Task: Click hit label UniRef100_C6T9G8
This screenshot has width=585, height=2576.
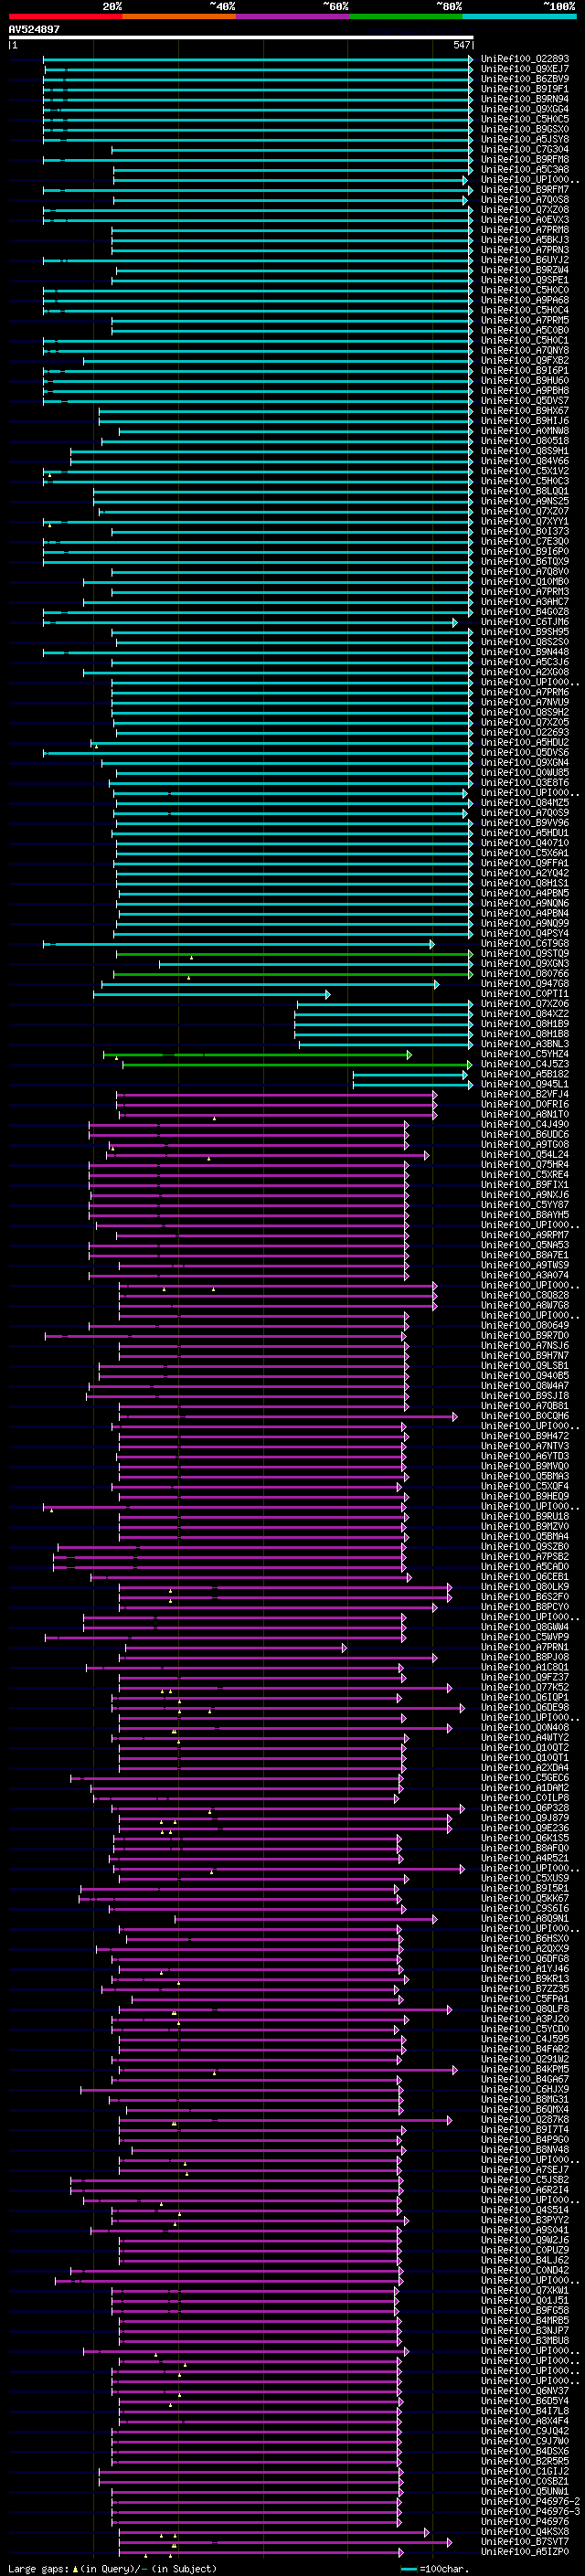Action: [x=525, y=943]
